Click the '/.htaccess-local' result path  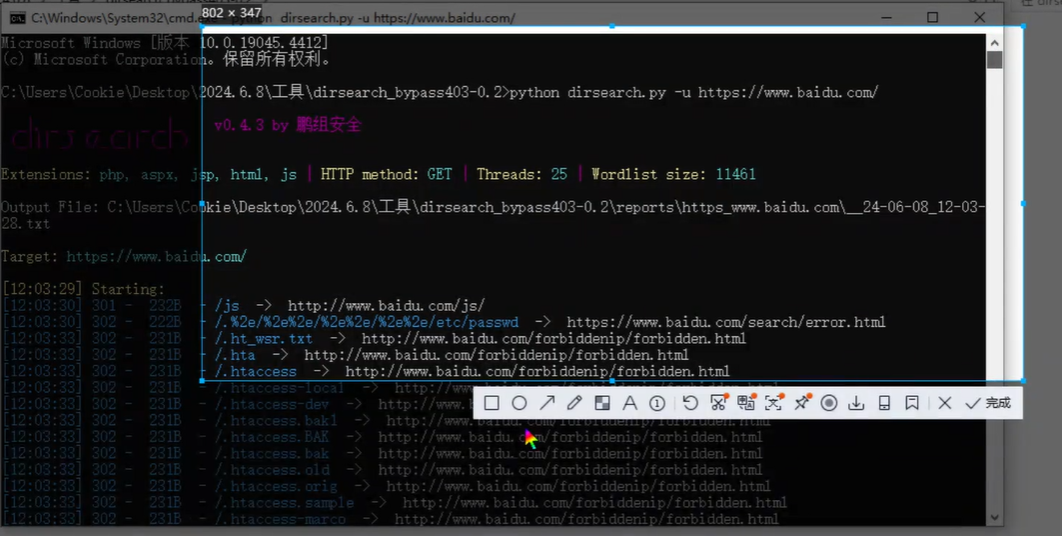pyautogui.click(x=280, y=388)
